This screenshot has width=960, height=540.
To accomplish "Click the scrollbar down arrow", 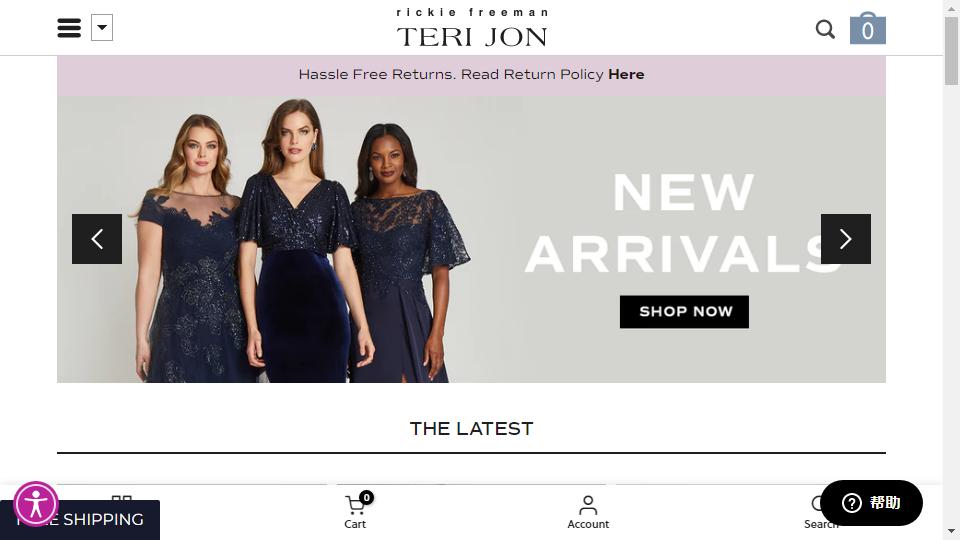I will [x=951, y=531].
